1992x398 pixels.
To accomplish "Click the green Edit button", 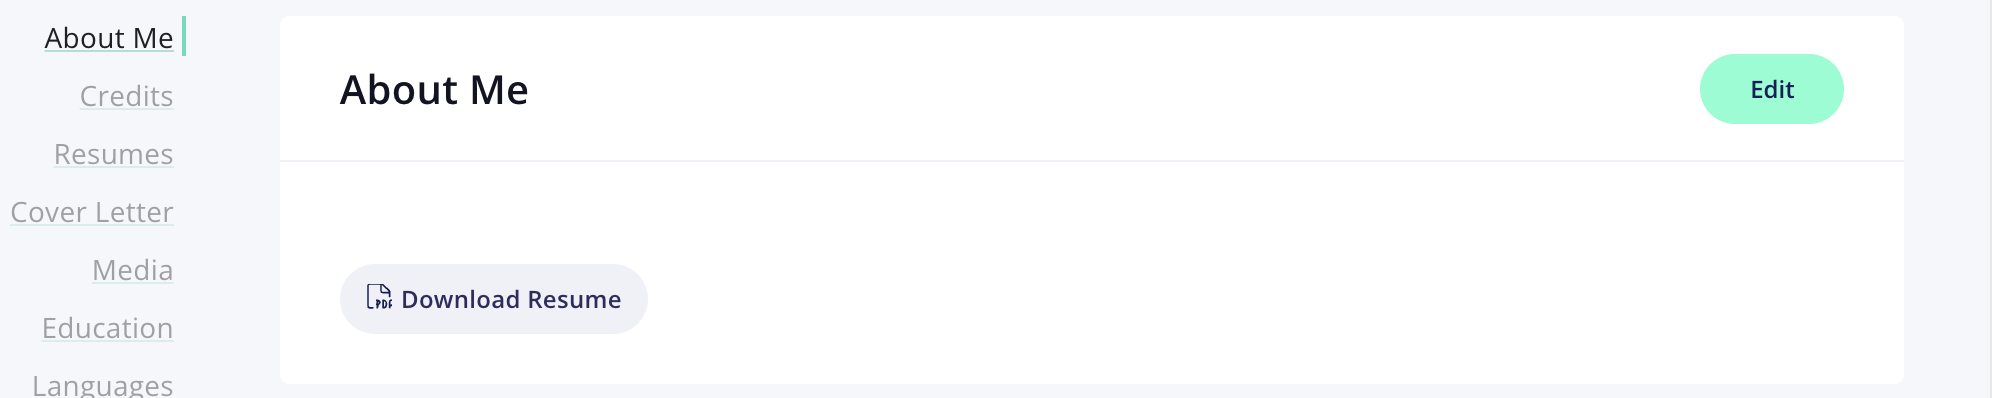I will click(x=1771, y=89).
